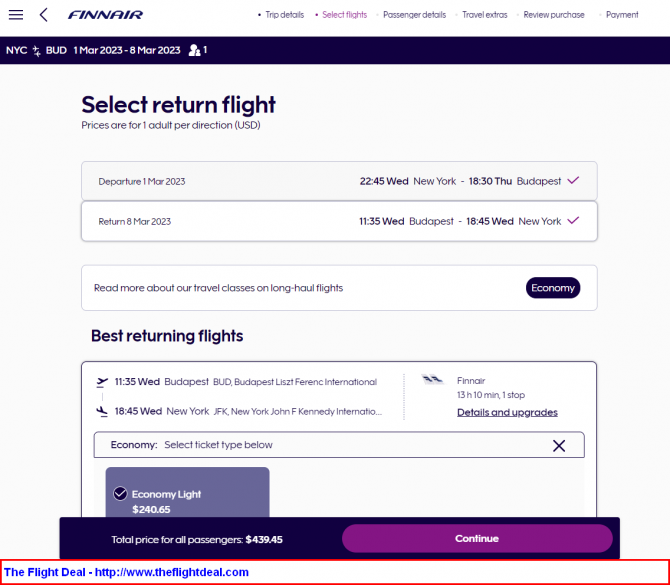
Task: Click the Finnair logo
Action: tap(105, 15)
